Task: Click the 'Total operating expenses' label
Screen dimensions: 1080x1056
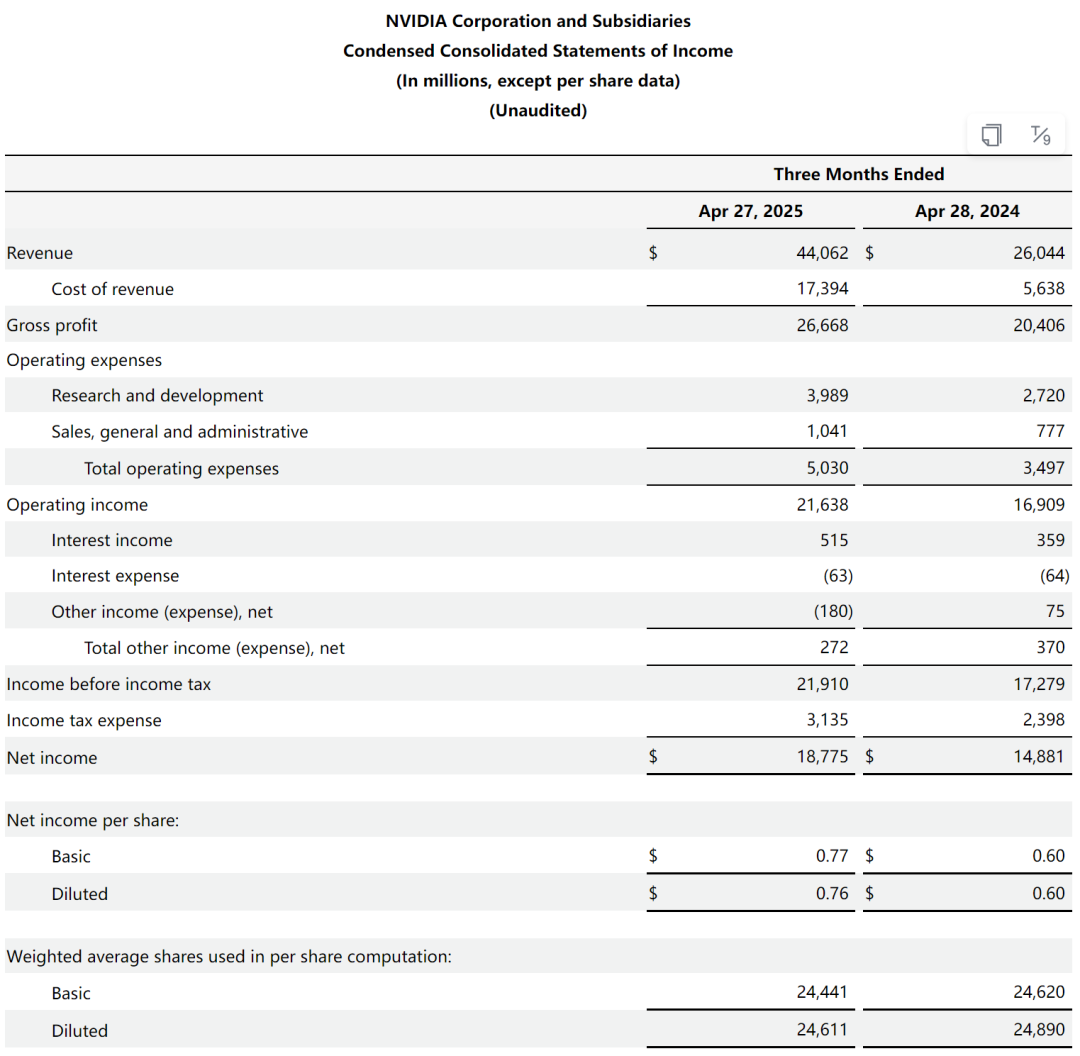Action: click(x=181, y=468)
